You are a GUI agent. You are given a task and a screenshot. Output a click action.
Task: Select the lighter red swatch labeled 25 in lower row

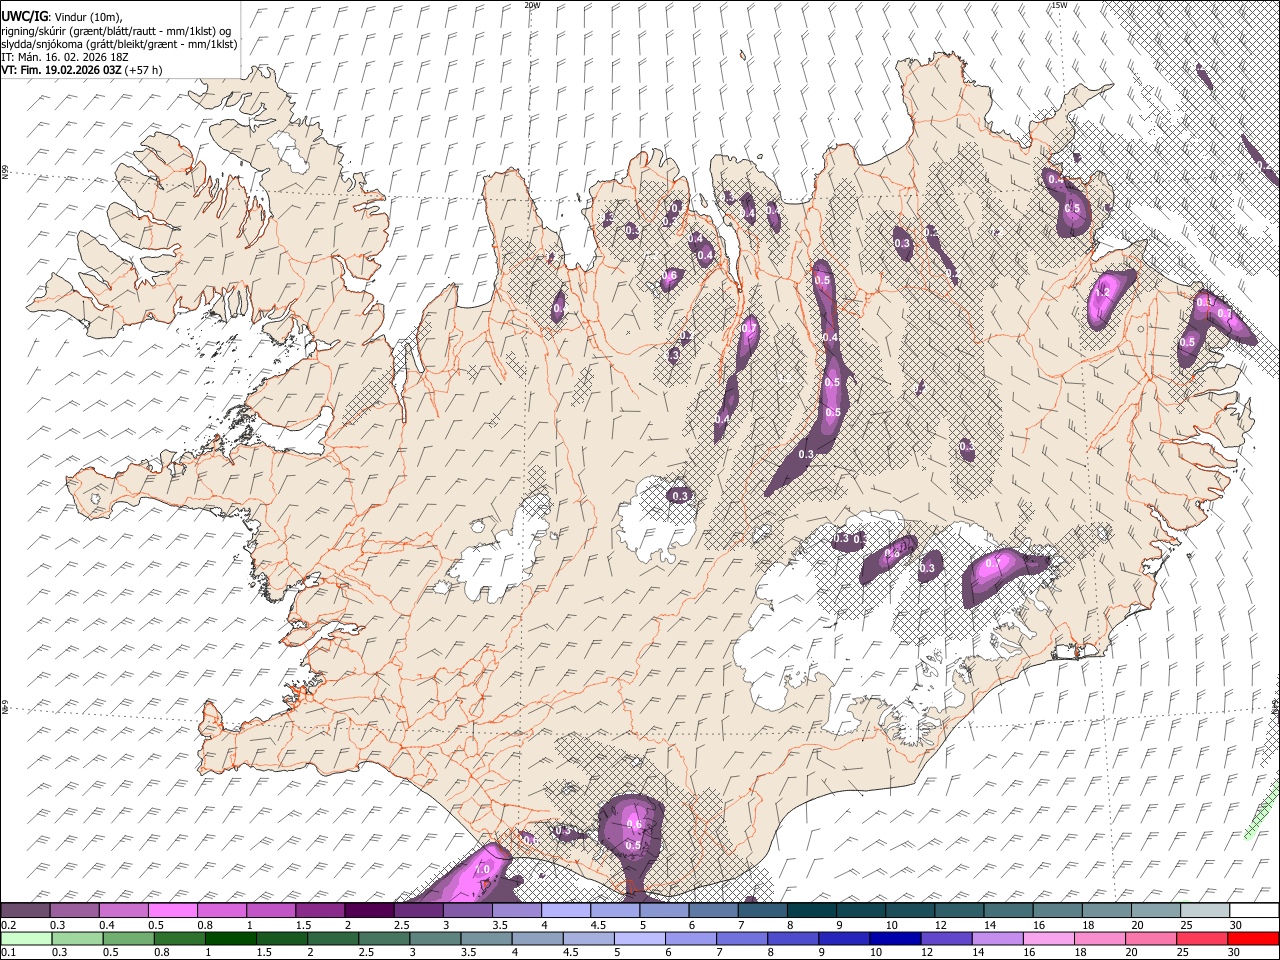click(x=1202, y=938)
